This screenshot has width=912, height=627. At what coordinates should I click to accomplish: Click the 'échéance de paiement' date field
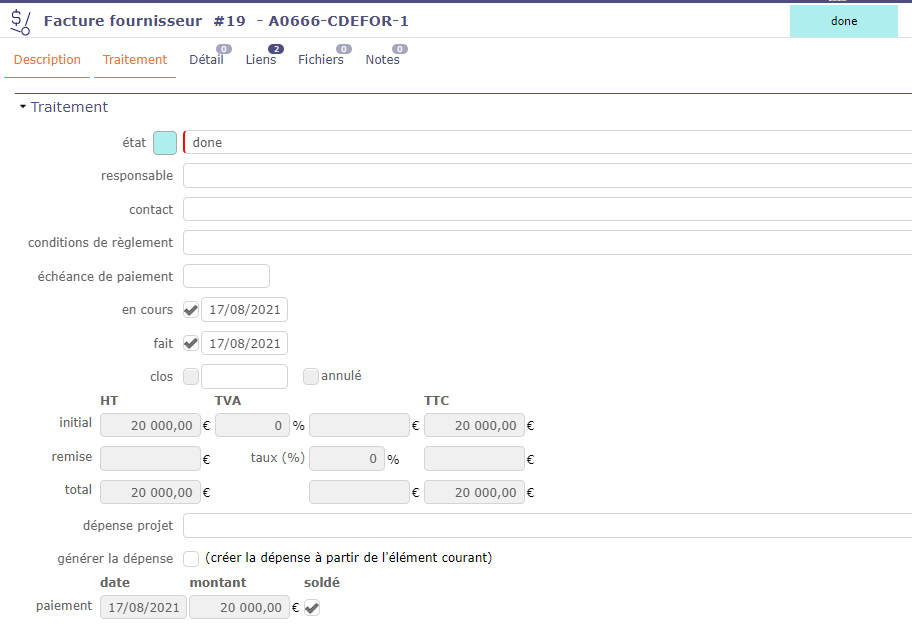(x=226, y=276)
